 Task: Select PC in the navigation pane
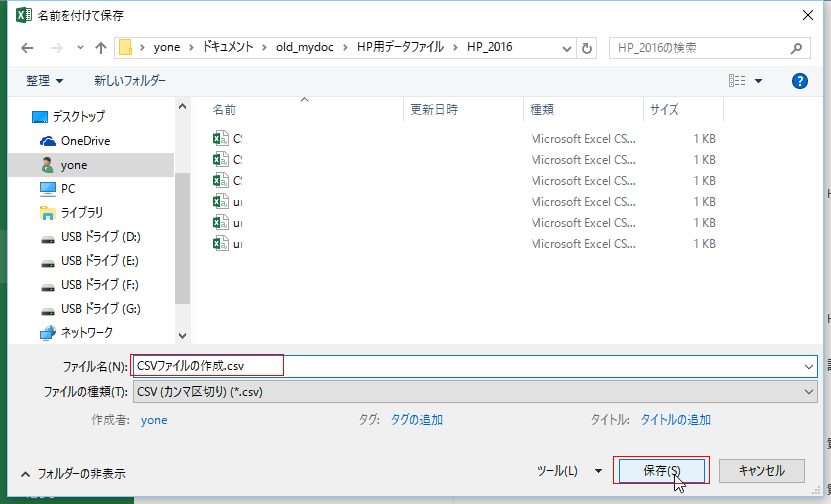tap(68, 189)
